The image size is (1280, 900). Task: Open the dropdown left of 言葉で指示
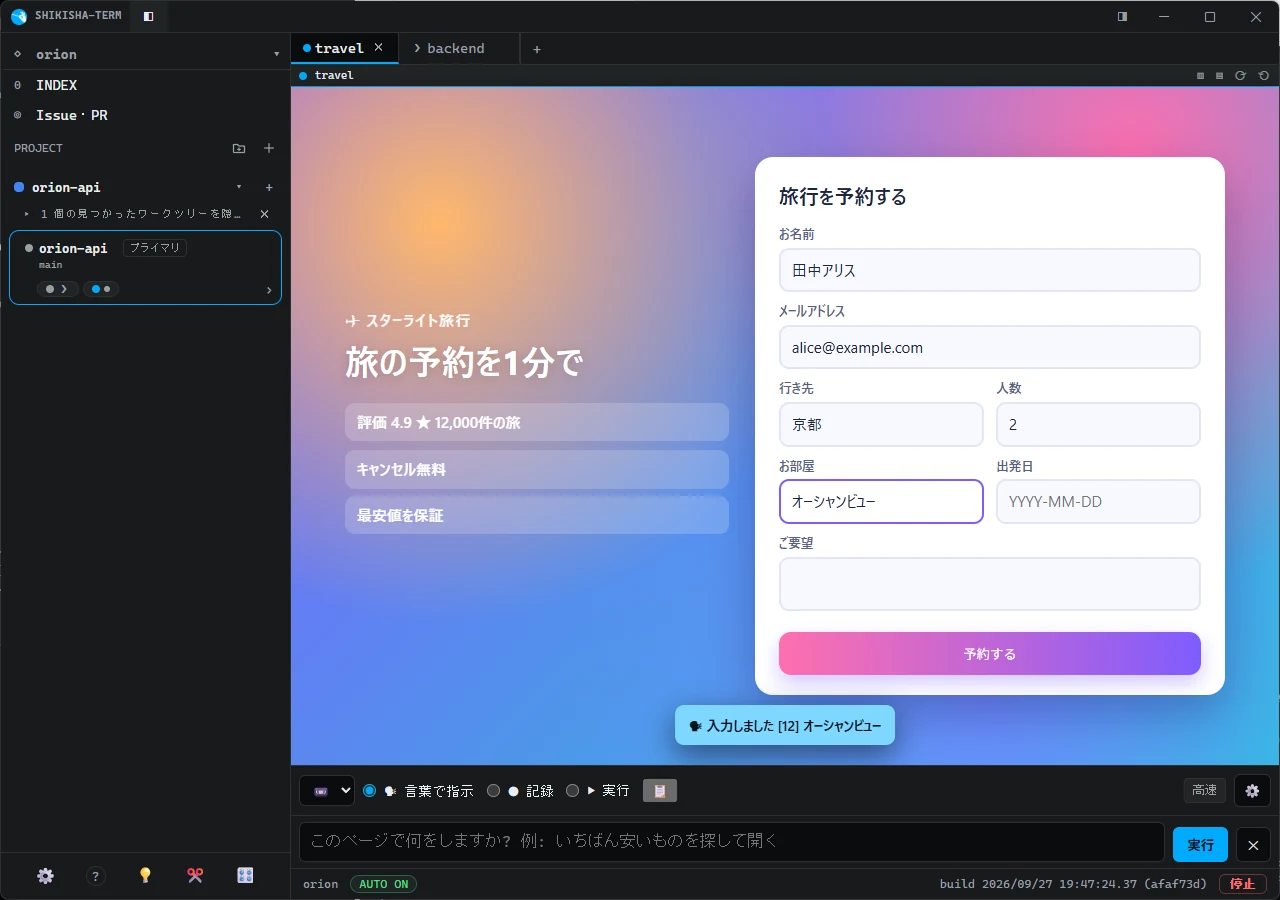327,790
